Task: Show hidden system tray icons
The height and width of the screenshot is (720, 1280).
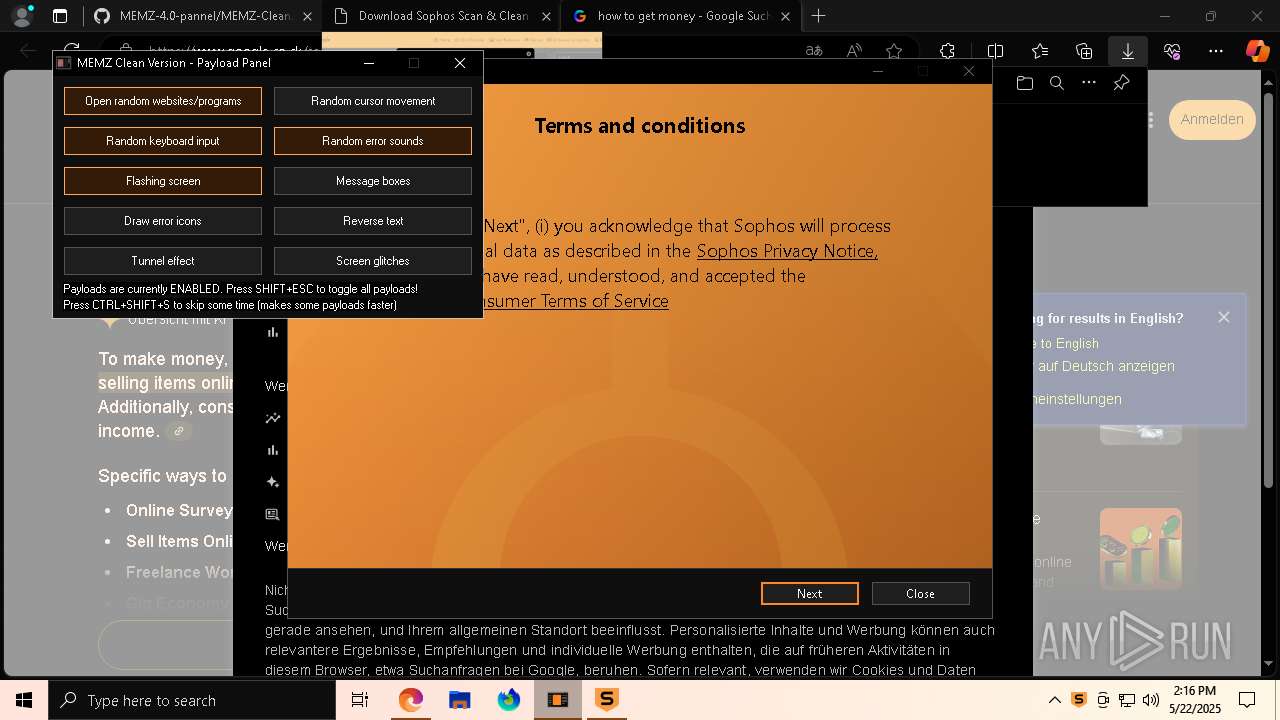Action: coord(1054,700)
